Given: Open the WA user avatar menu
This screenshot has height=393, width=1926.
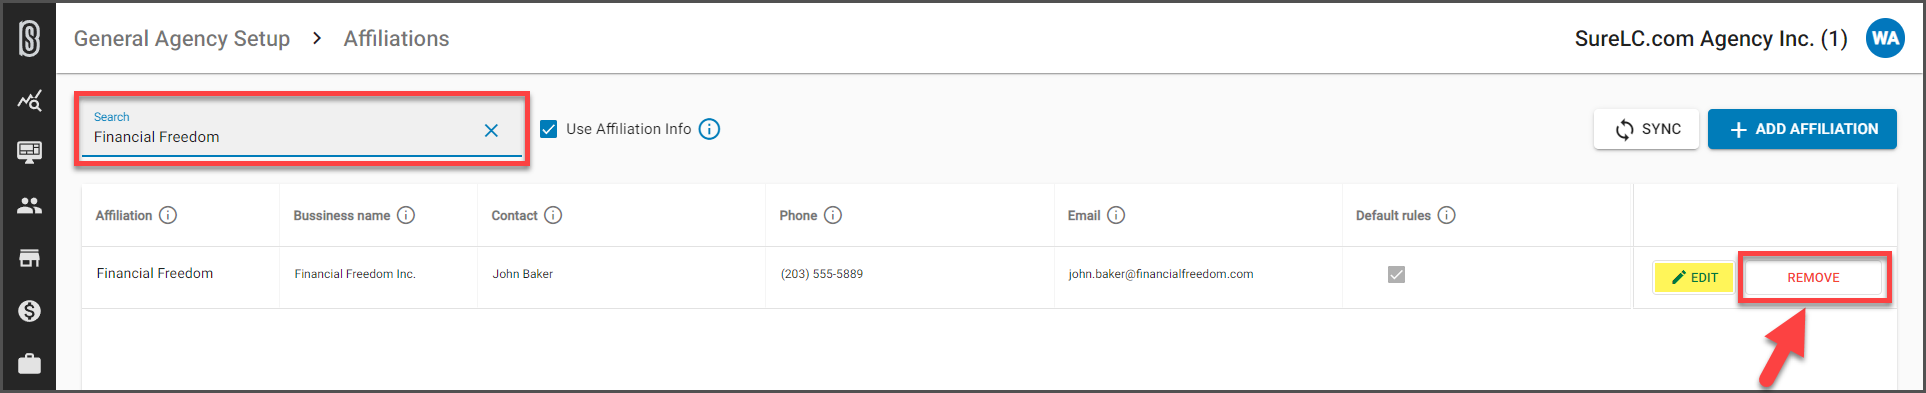Looking at the screenshot, I should point(1885,38).
